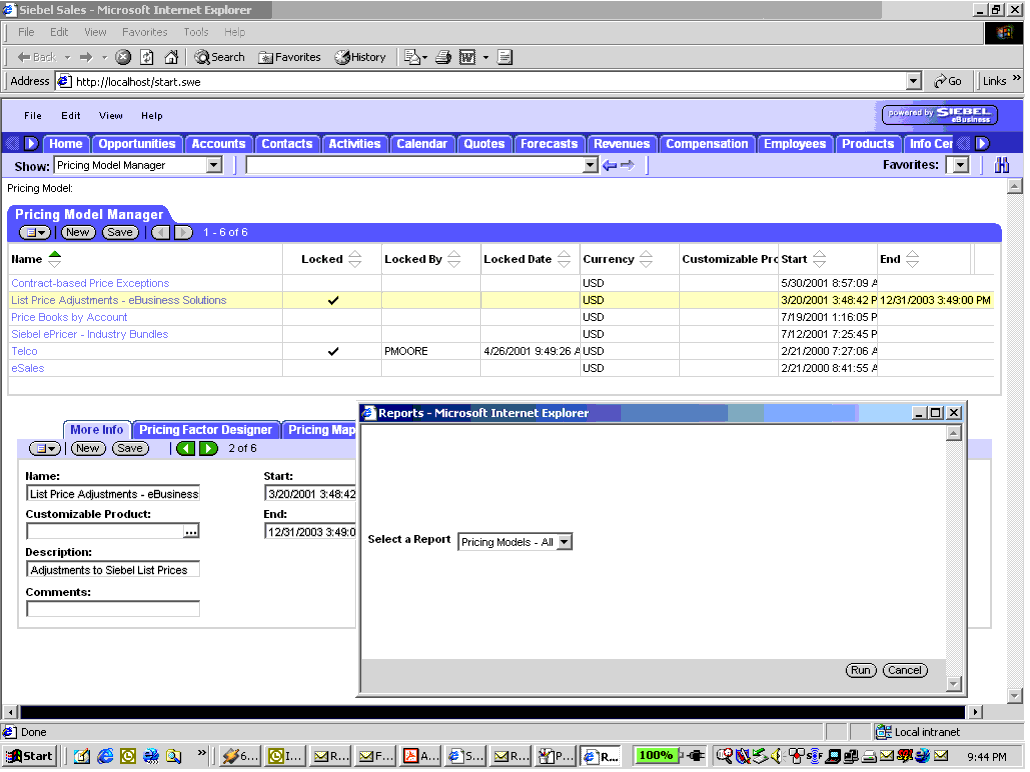Open the Favorites dropdown

tap(961, 165)
